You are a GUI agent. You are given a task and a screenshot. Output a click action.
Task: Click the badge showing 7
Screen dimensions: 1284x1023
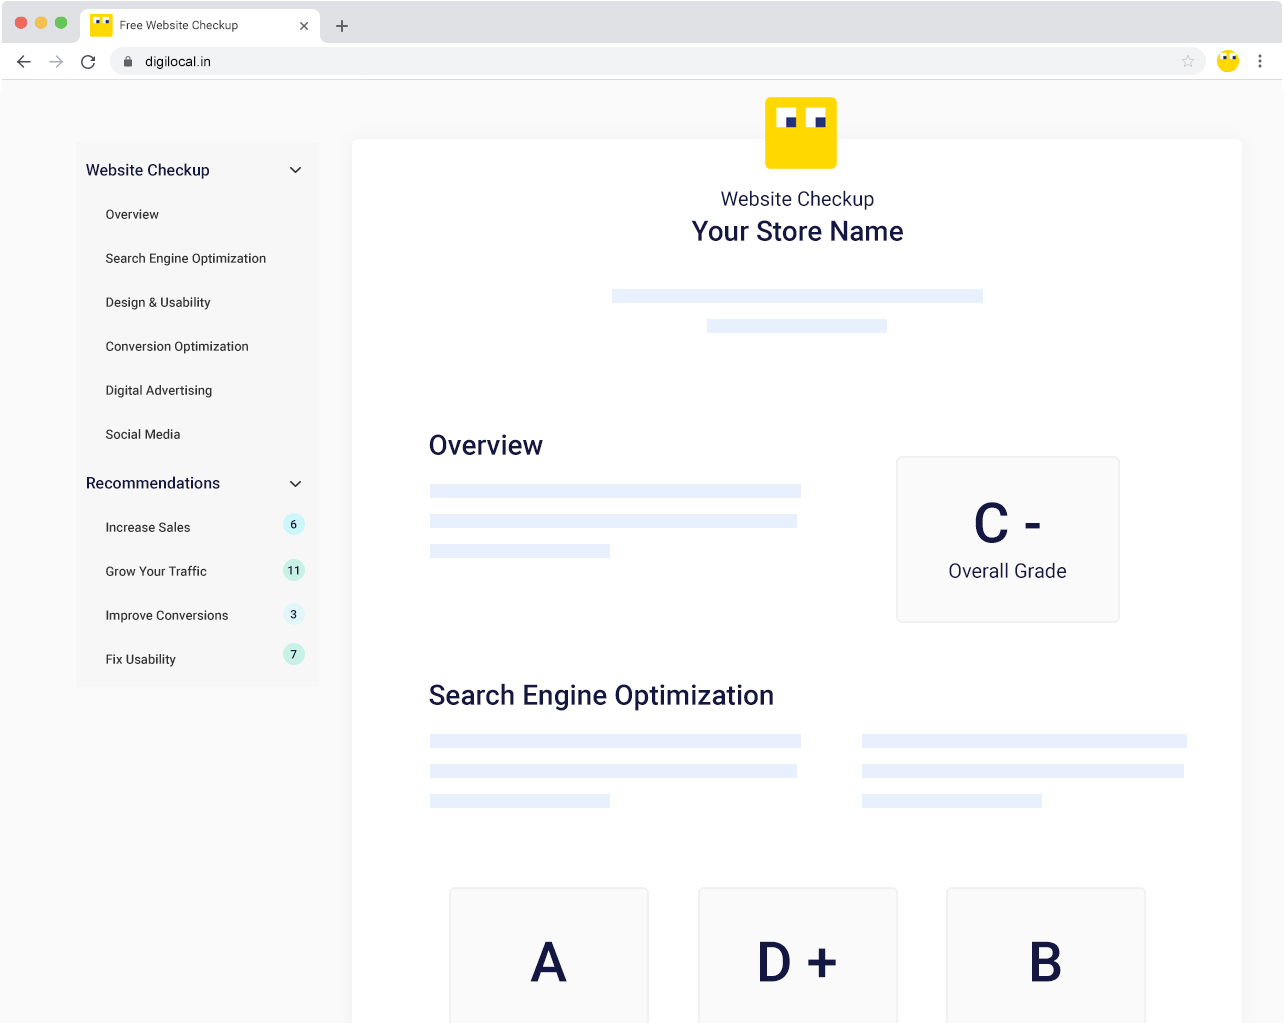tap(293, 655)
